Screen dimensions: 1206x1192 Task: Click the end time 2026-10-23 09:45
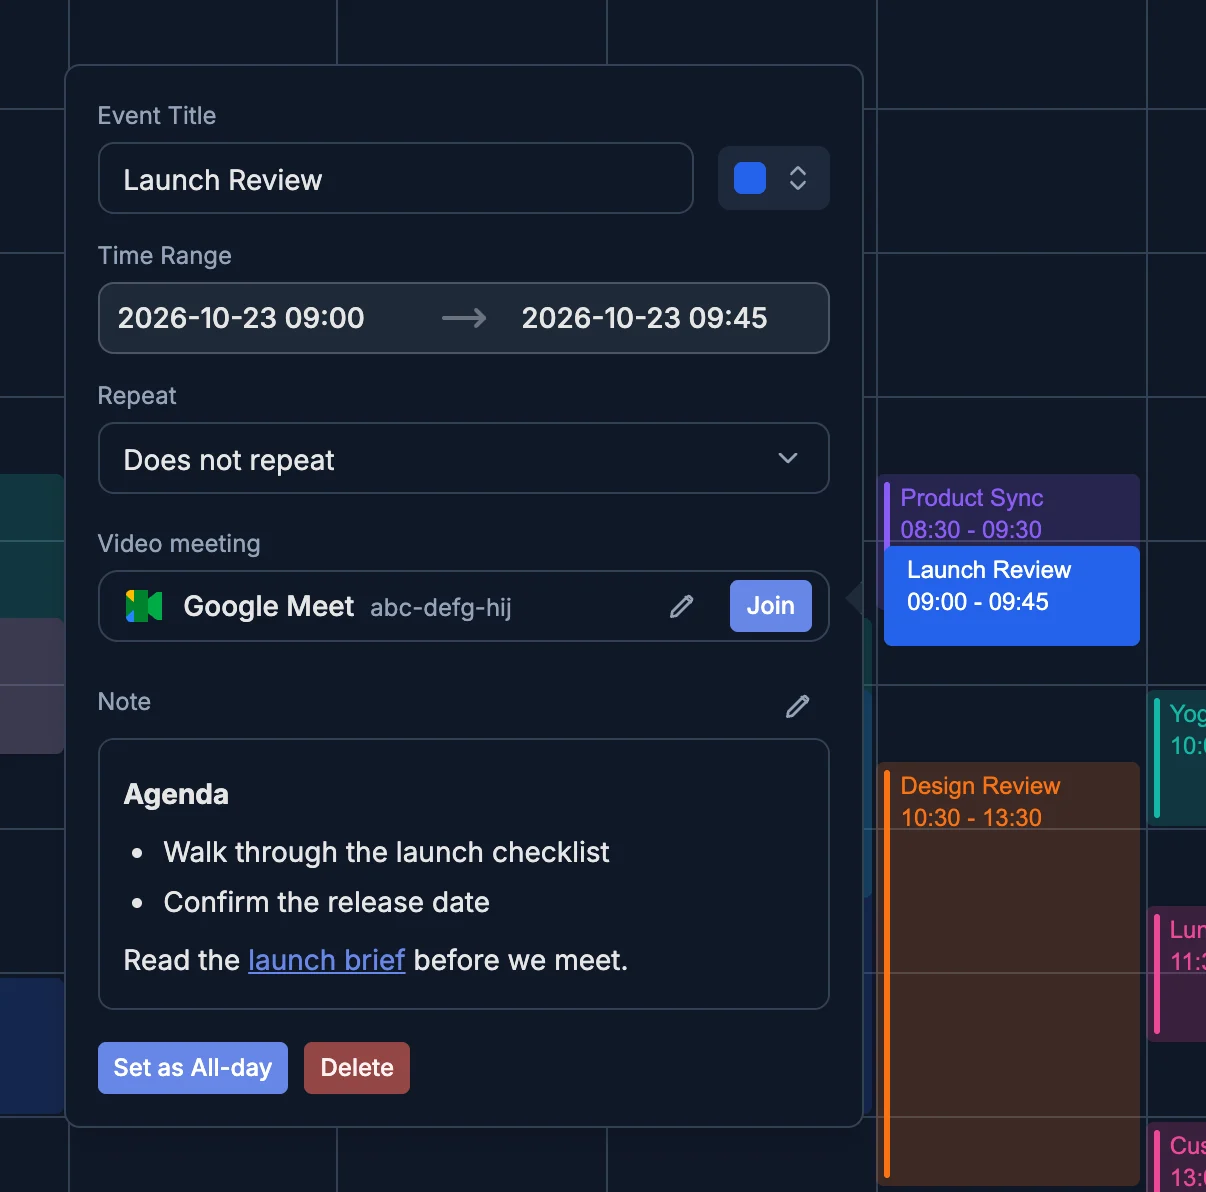coord(644,318)
